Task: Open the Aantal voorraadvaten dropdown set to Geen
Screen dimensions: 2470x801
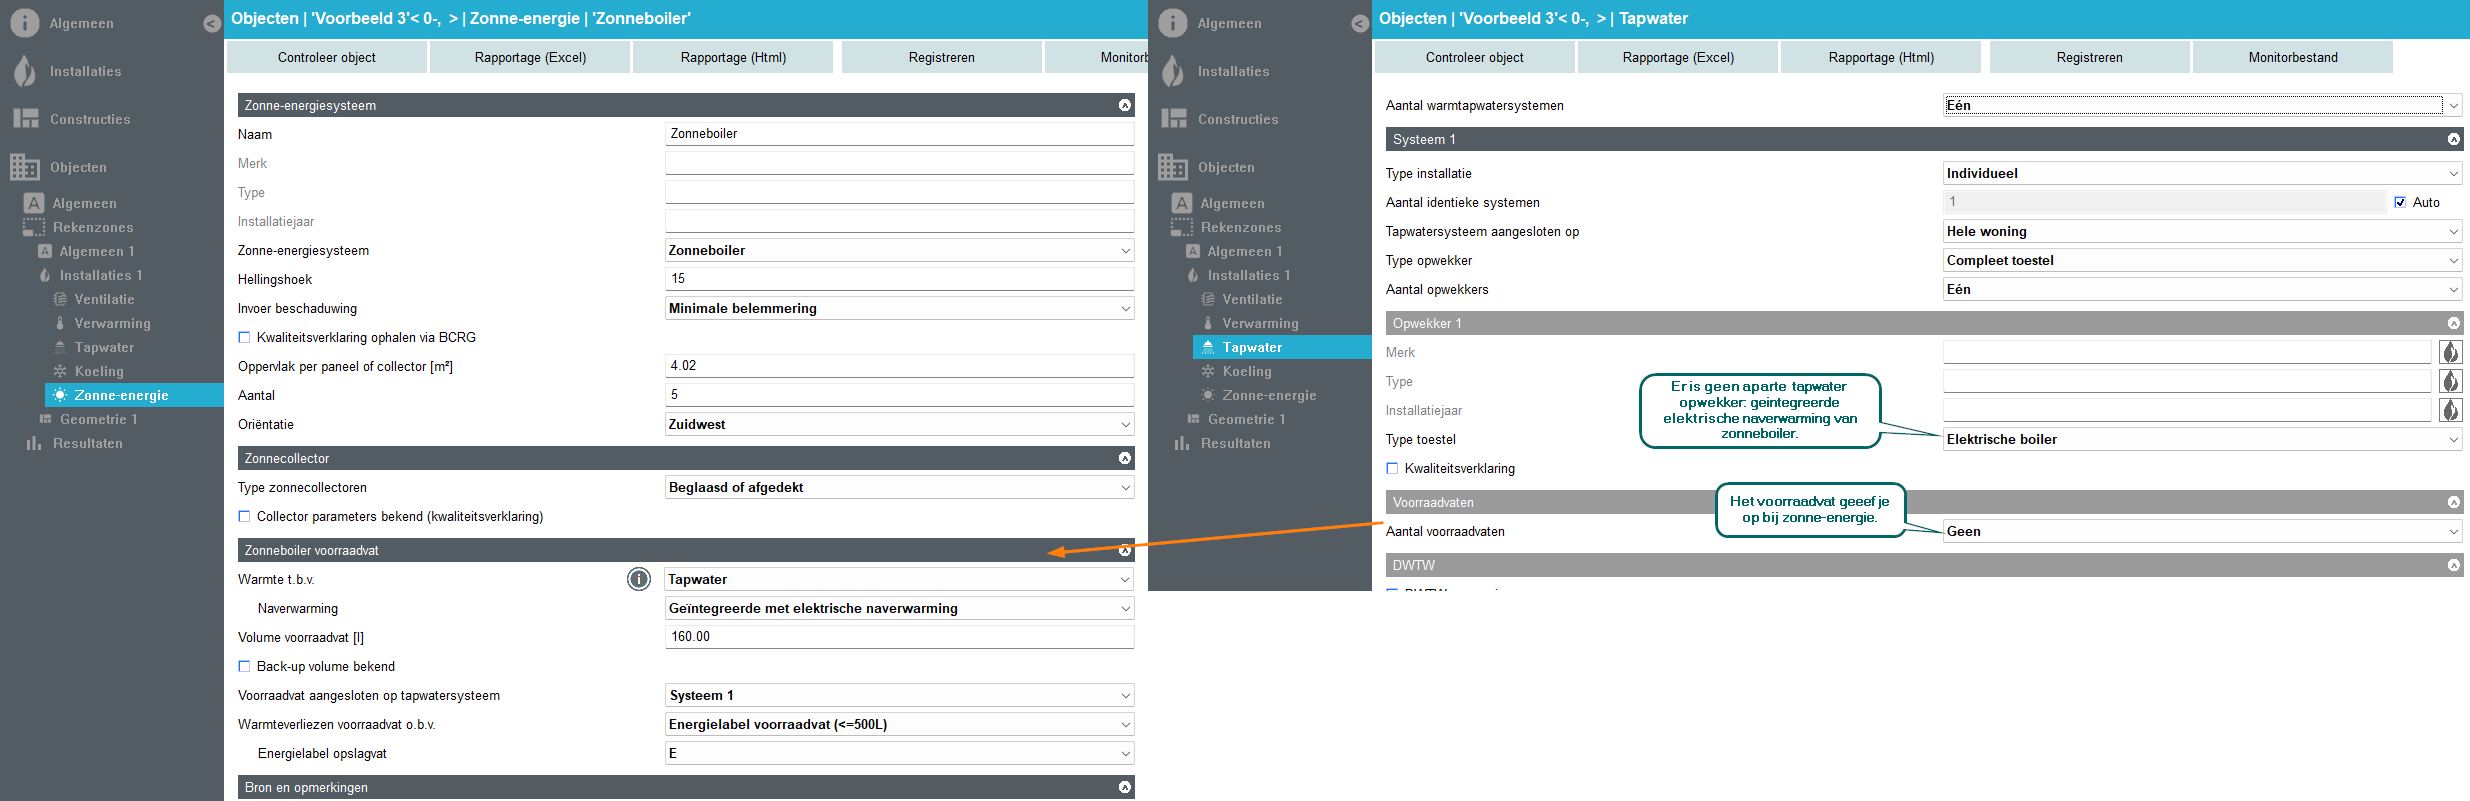Action: 2201,531
